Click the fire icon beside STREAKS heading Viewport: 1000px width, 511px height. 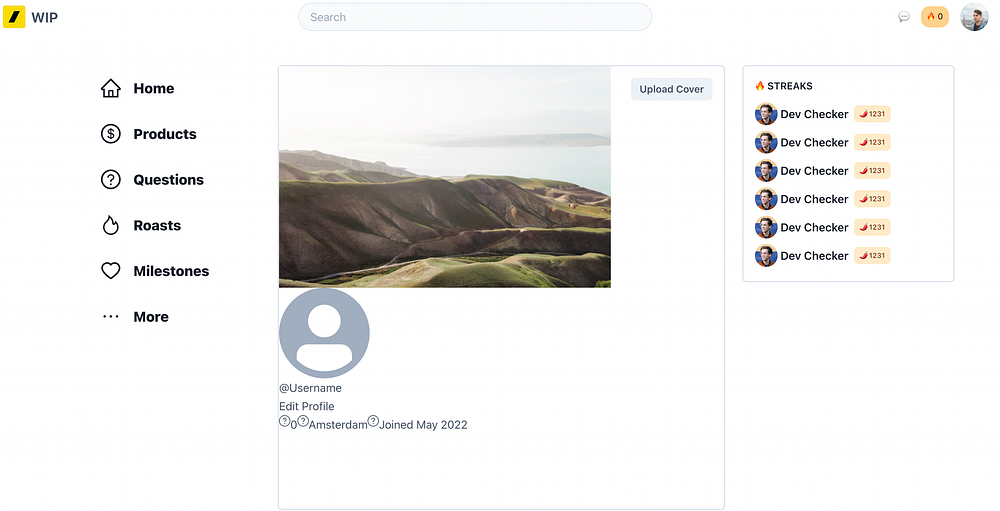coord(760,86)
